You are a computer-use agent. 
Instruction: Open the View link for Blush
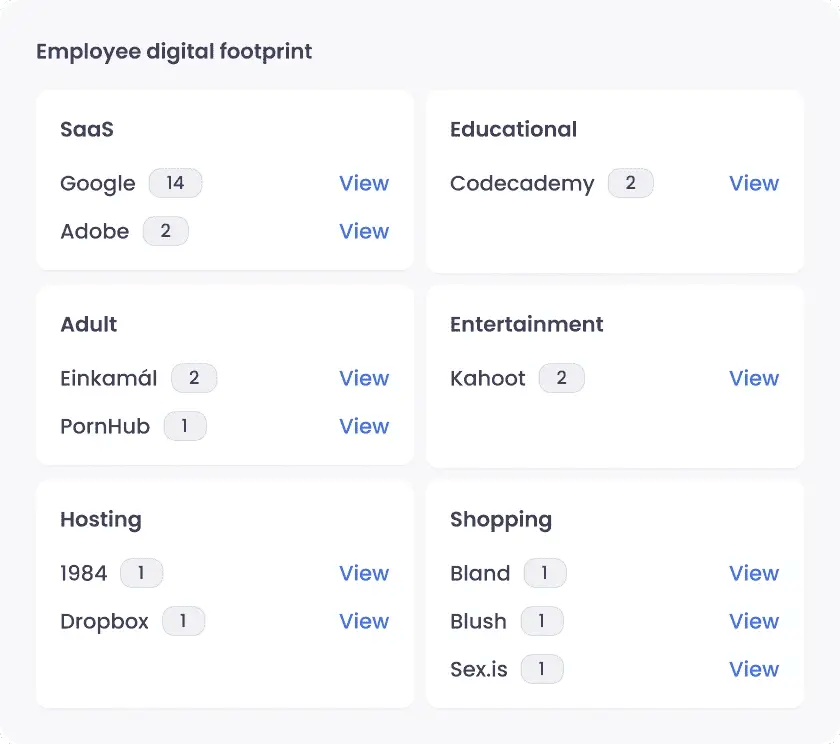753,621
